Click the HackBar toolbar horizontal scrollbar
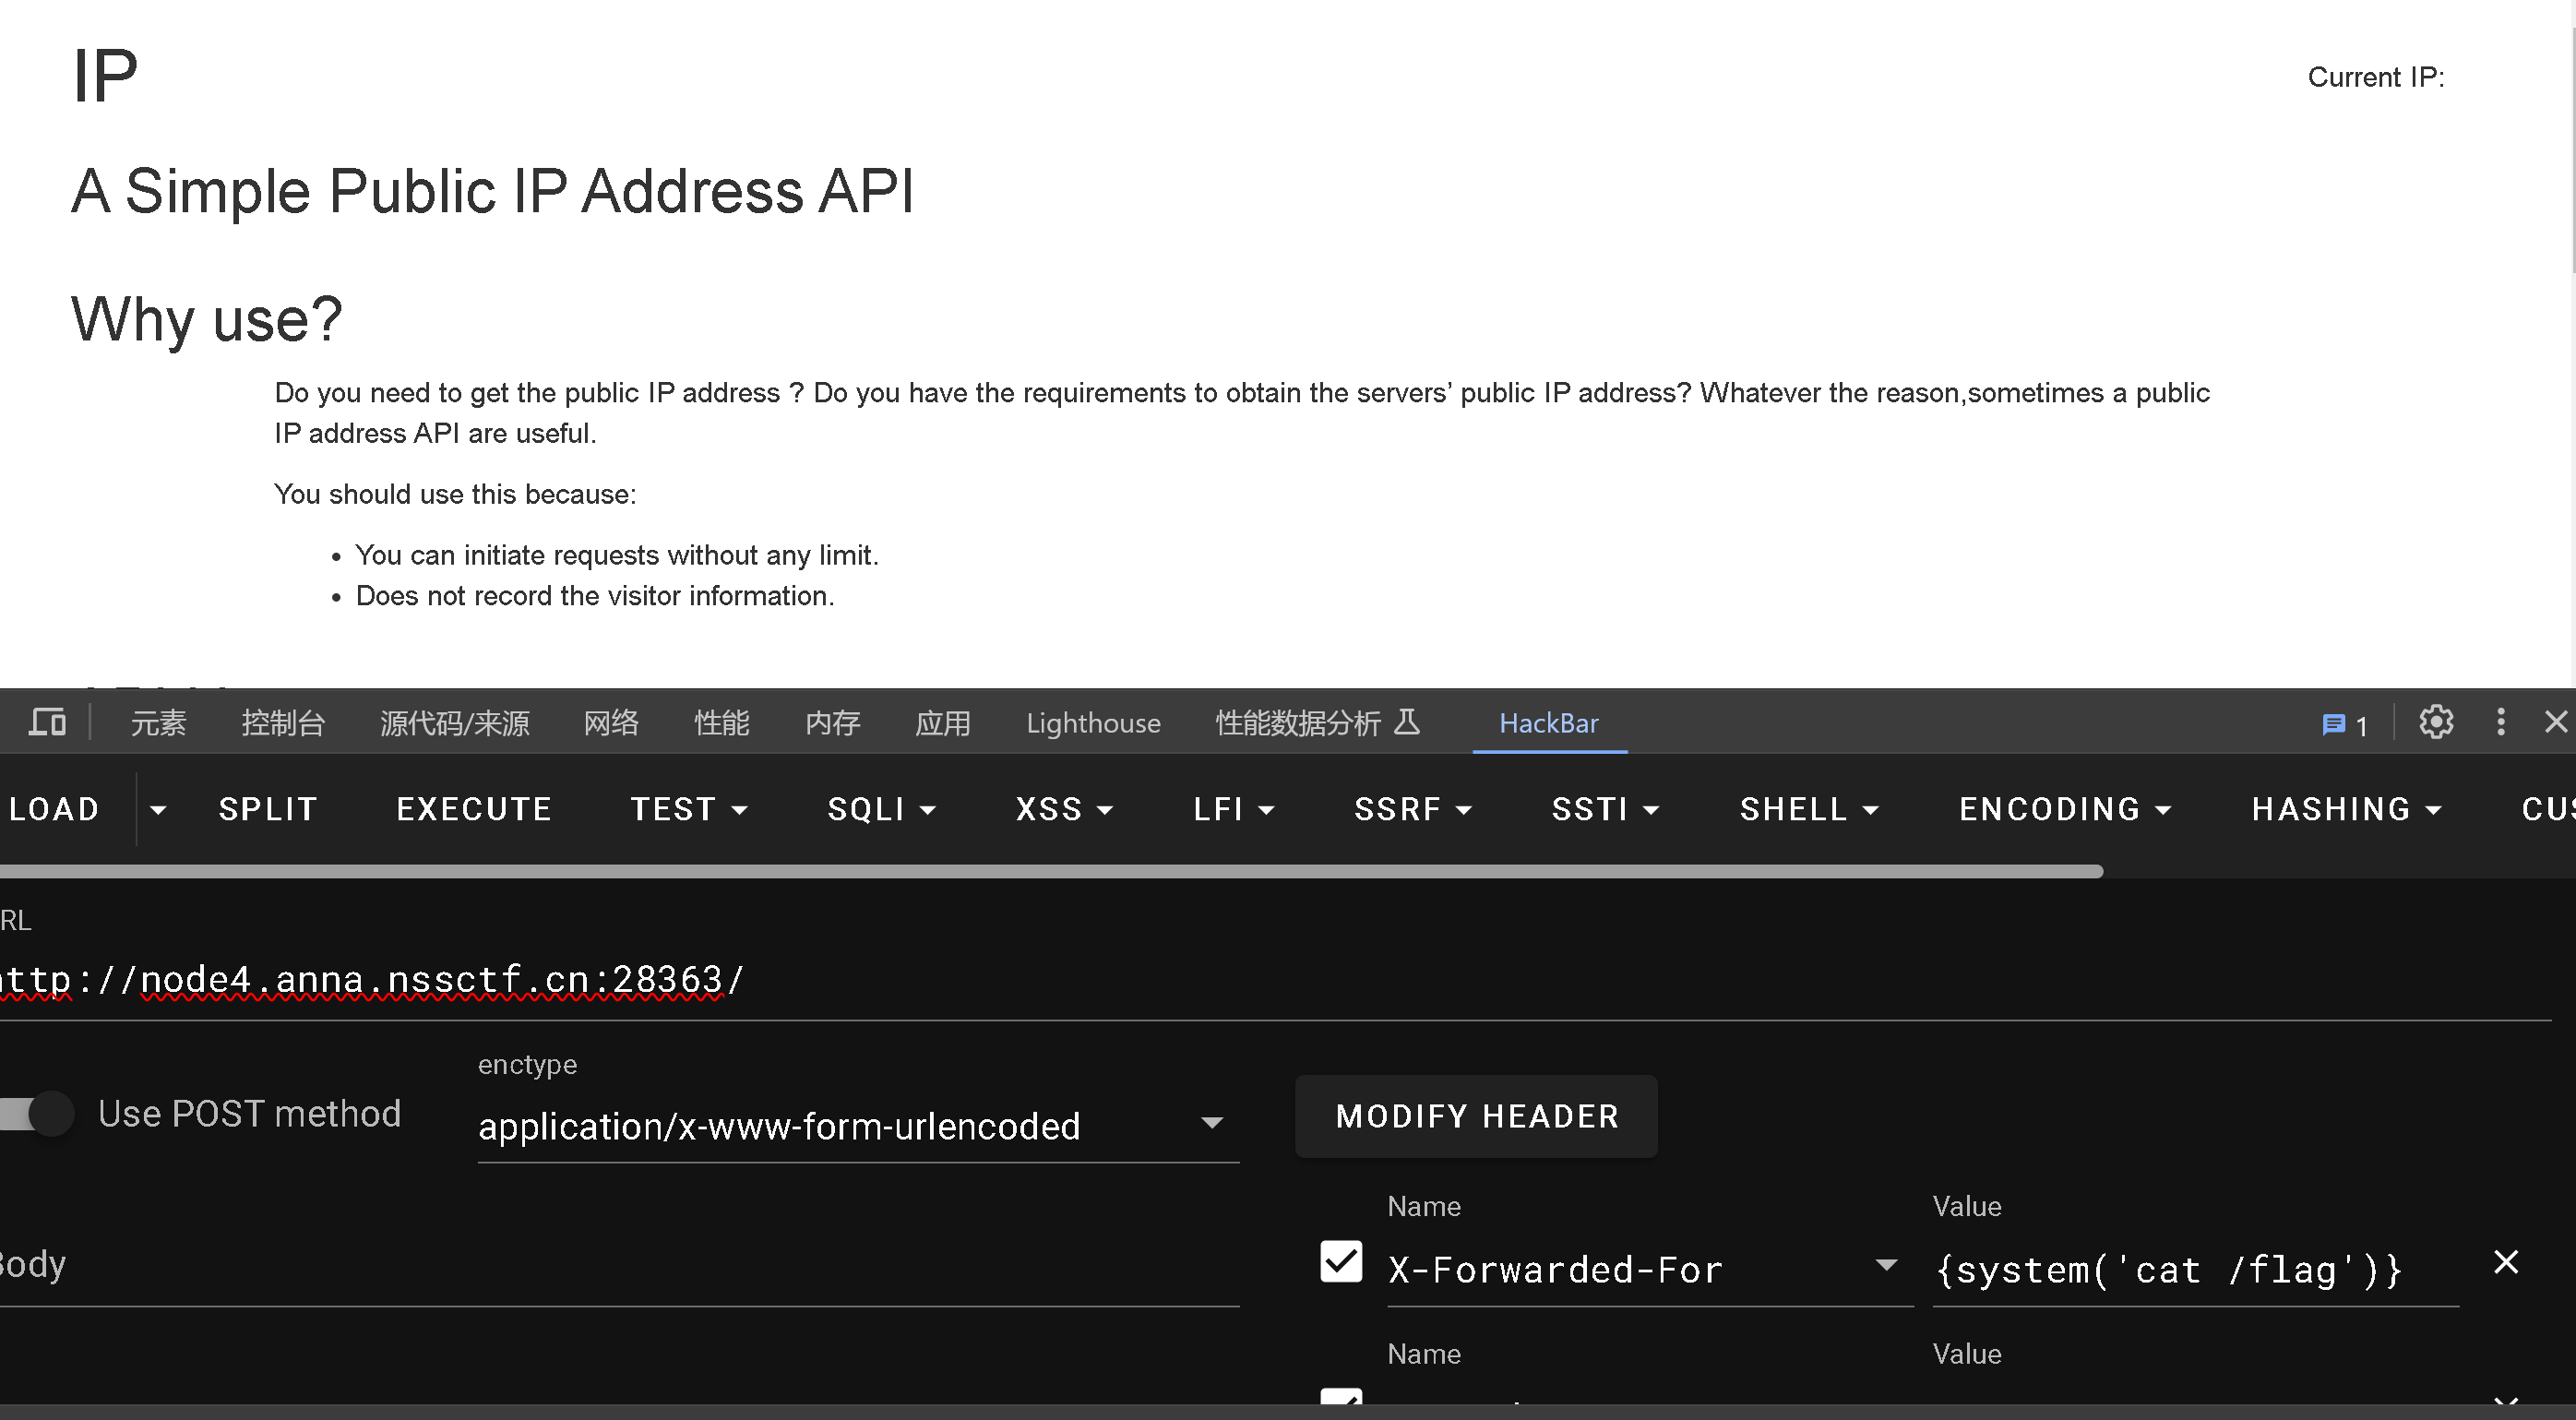Screen dimensions: 2576x1420 pos(1050,872)
